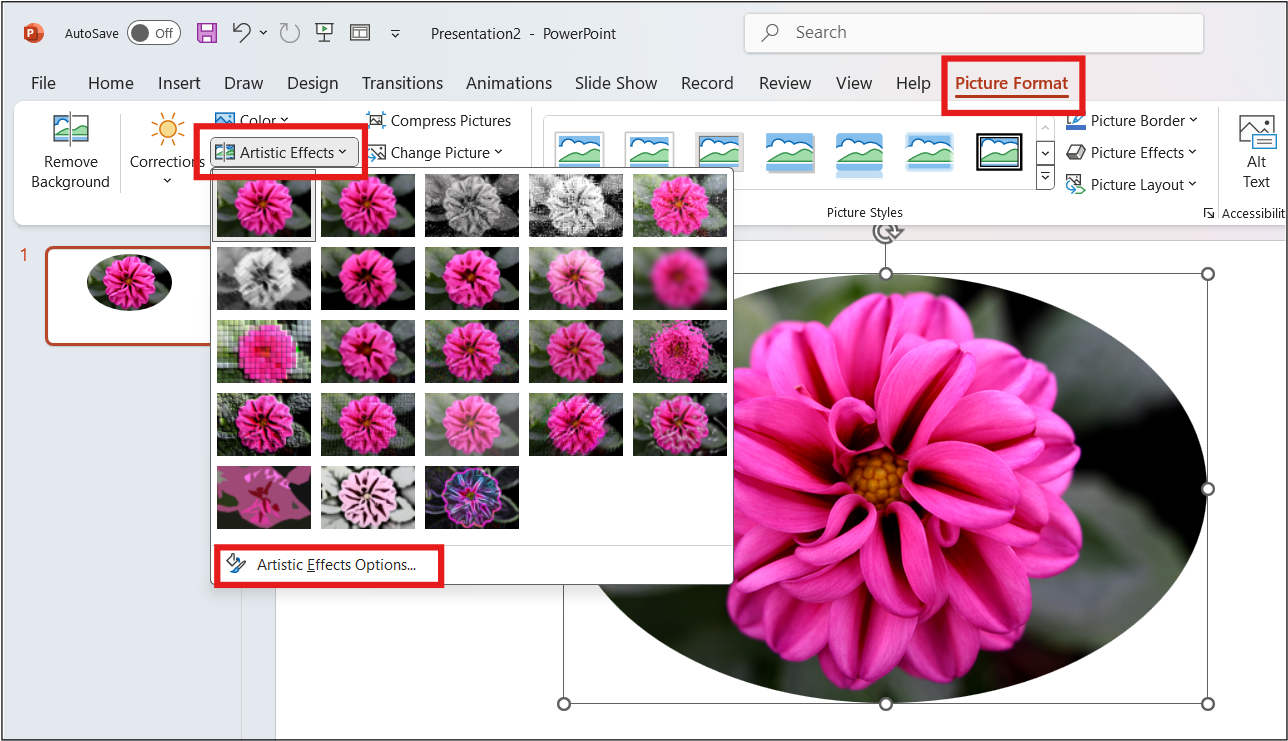Open the Review tab
This screenshot has width=1288, height=741.
tap(785, 83)
